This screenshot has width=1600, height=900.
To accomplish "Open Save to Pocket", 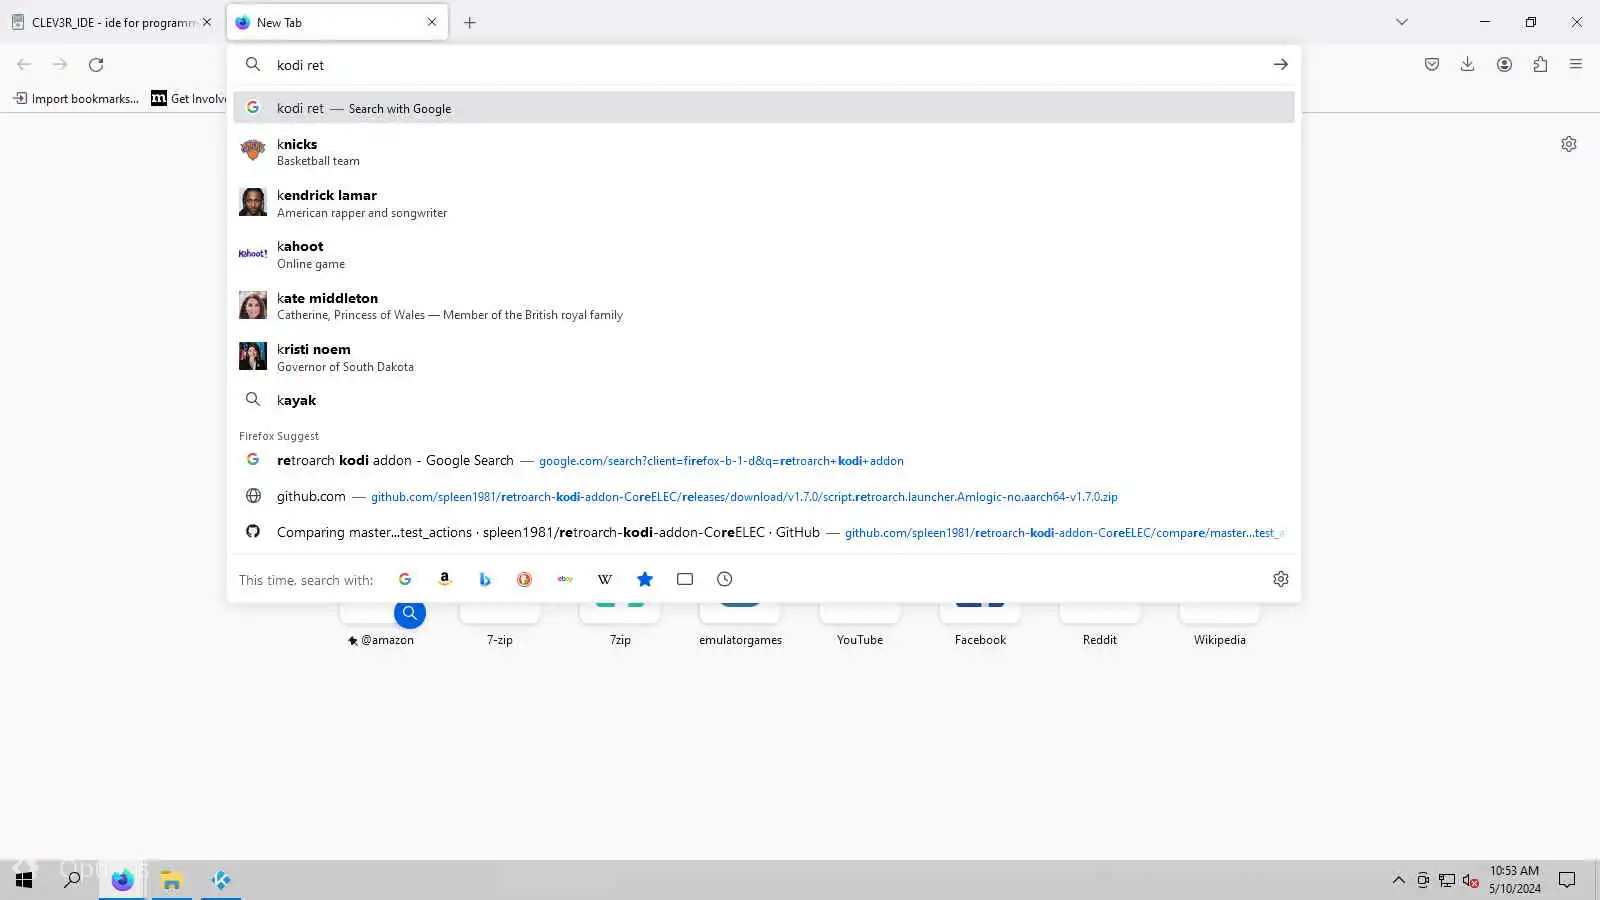I will (1432, 64).
